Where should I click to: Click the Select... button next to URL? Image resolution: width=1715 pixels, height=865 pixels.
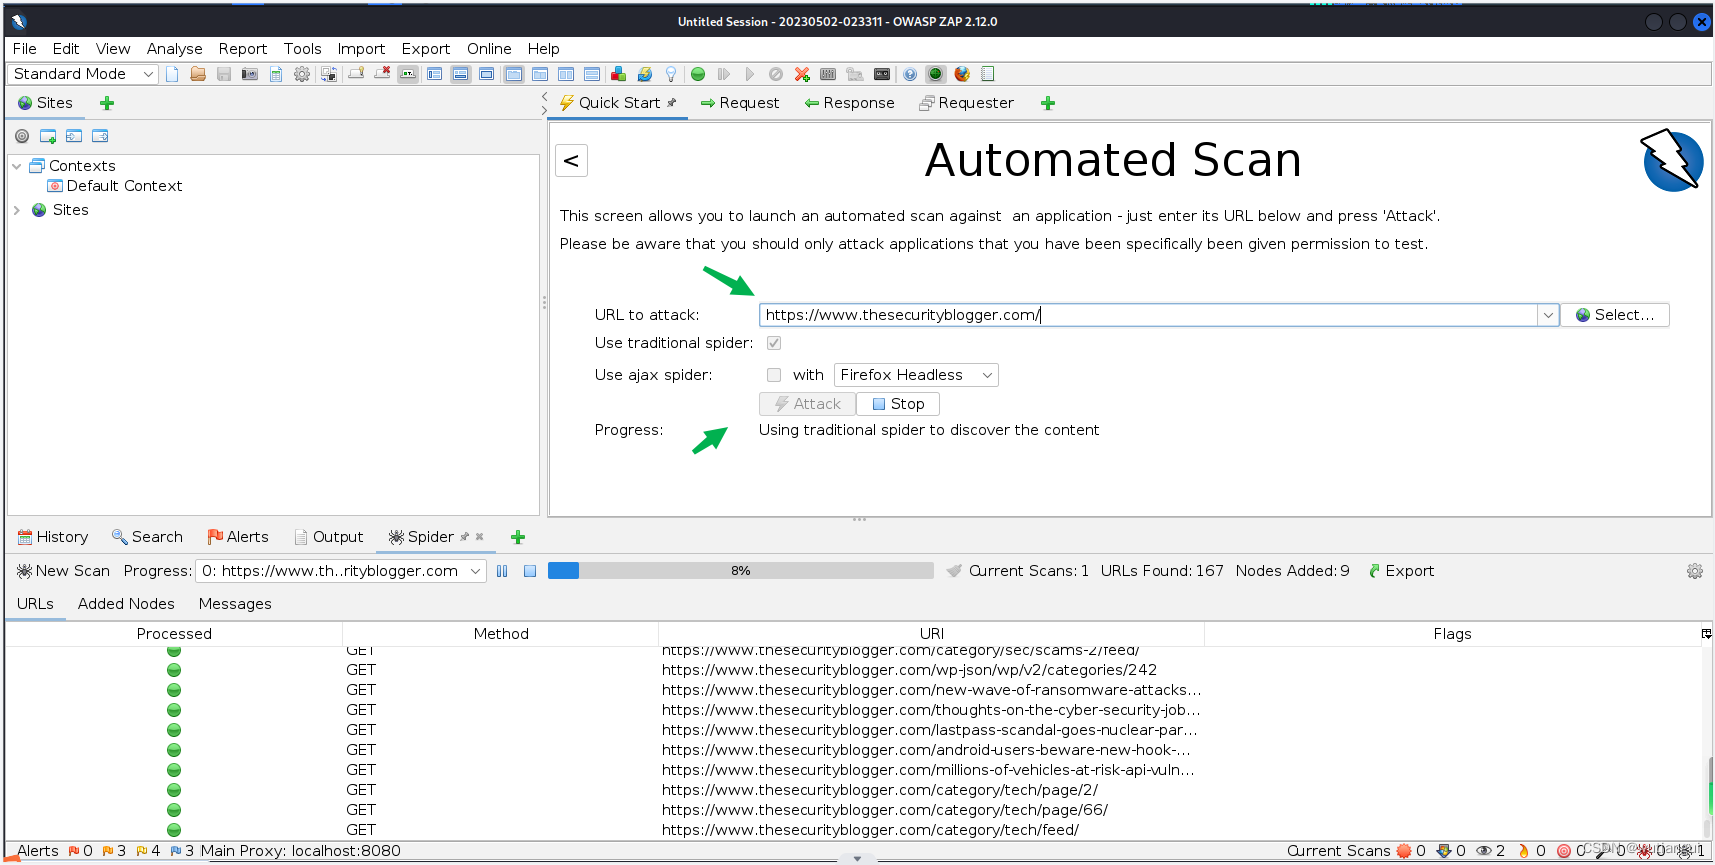pos(1615,315)
